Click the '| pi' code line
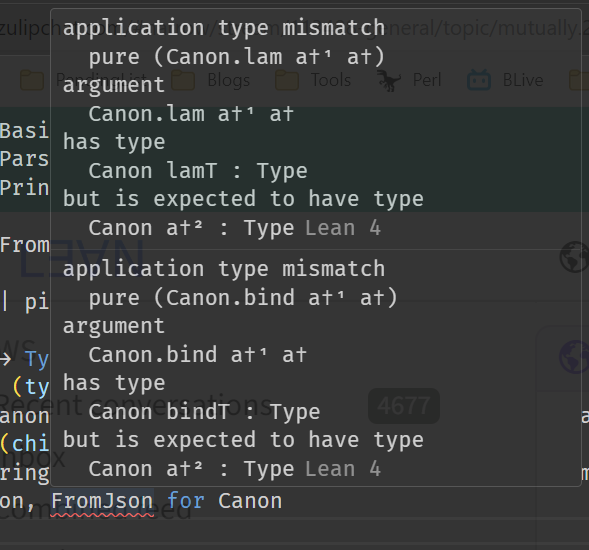 tap(25, 302)
